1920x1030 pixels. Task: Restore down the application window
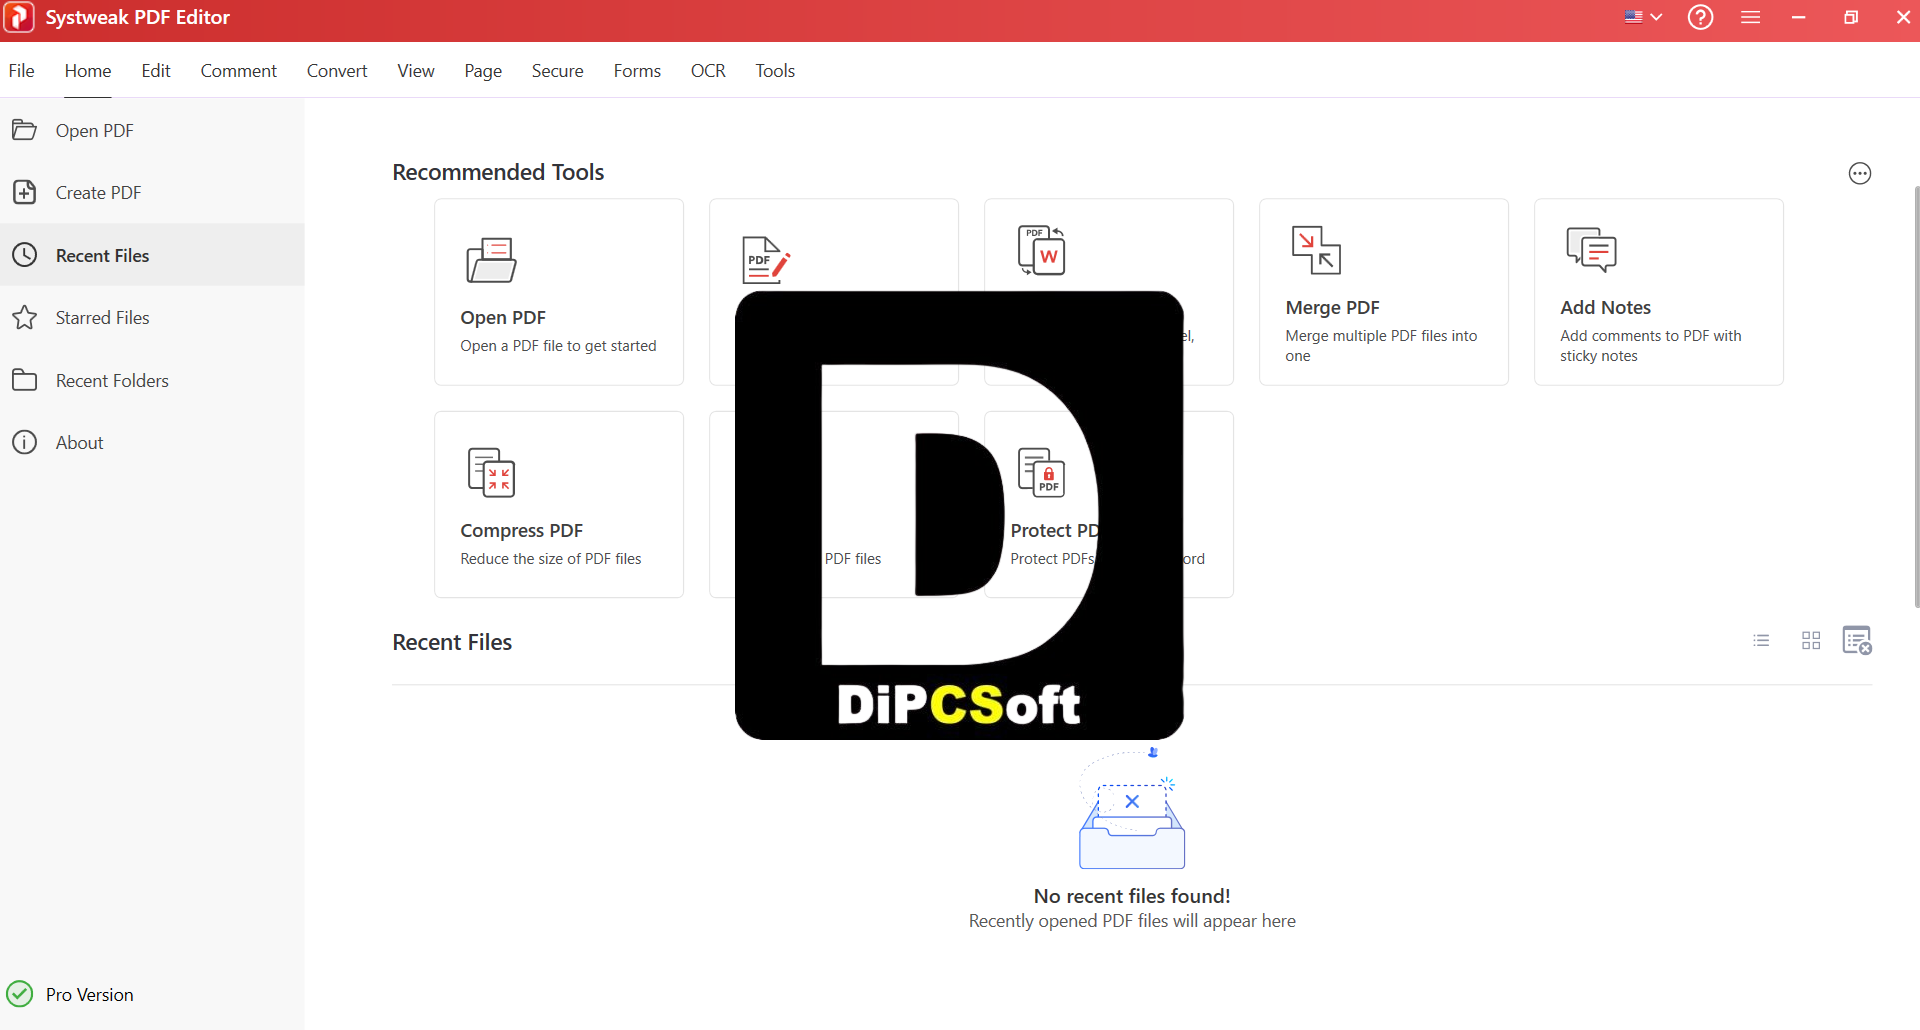coord(1851,17)
